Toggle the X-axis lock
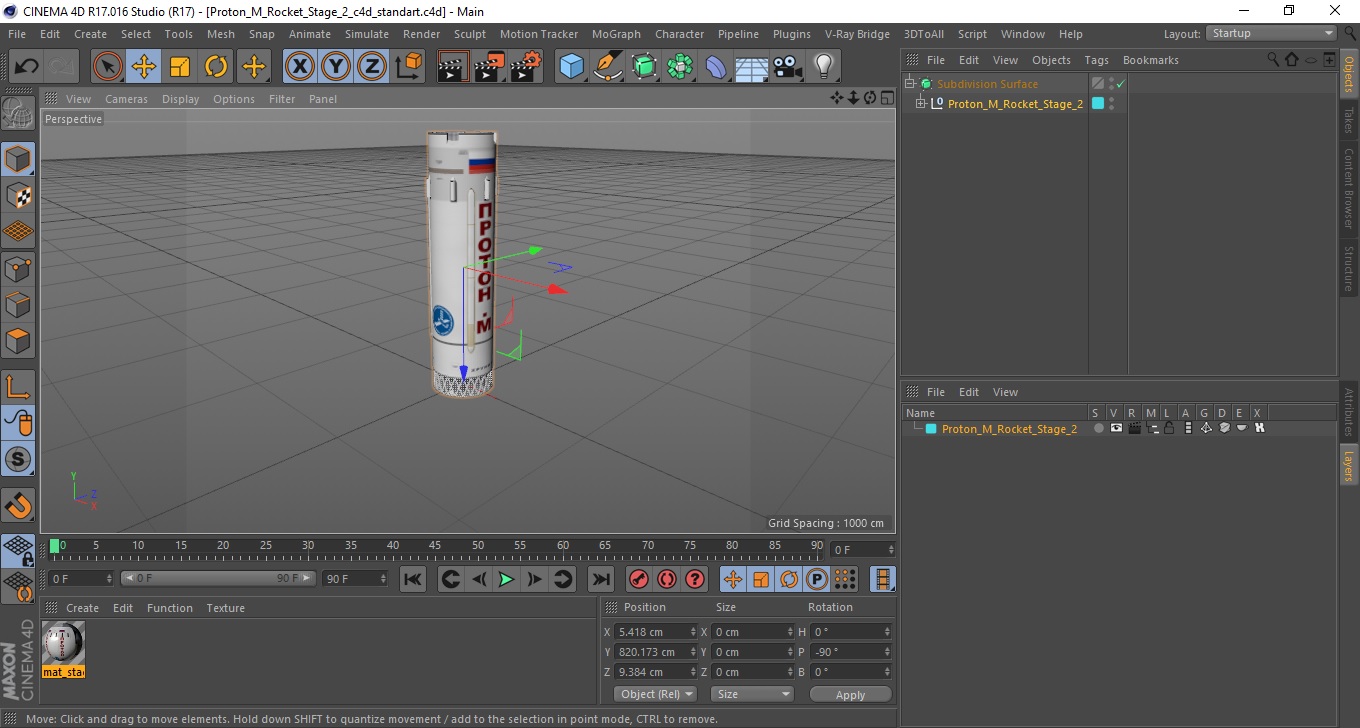The width and height of the screenshot is (1360, 728). [300, 67]
